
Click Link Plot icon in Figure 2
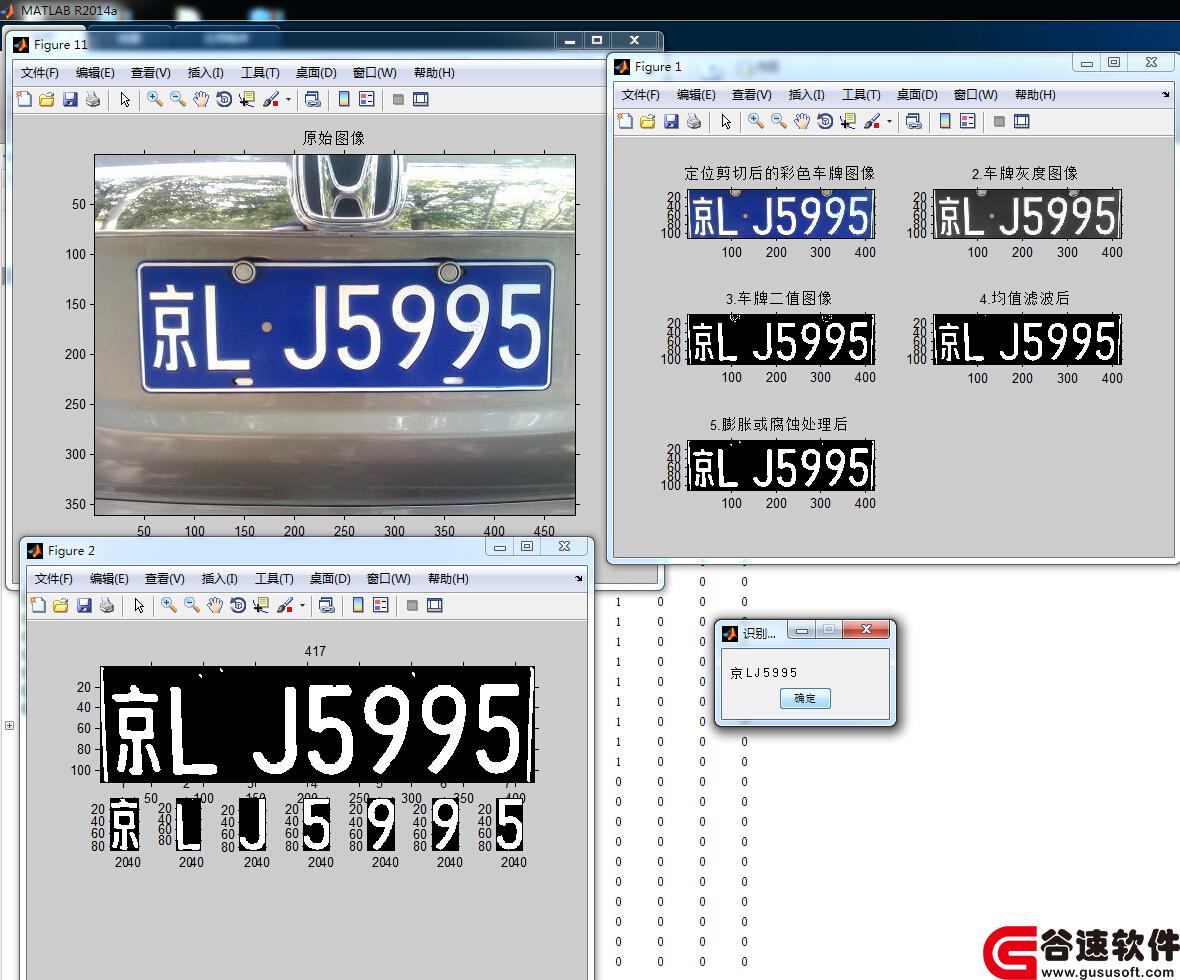pos(327,605)
